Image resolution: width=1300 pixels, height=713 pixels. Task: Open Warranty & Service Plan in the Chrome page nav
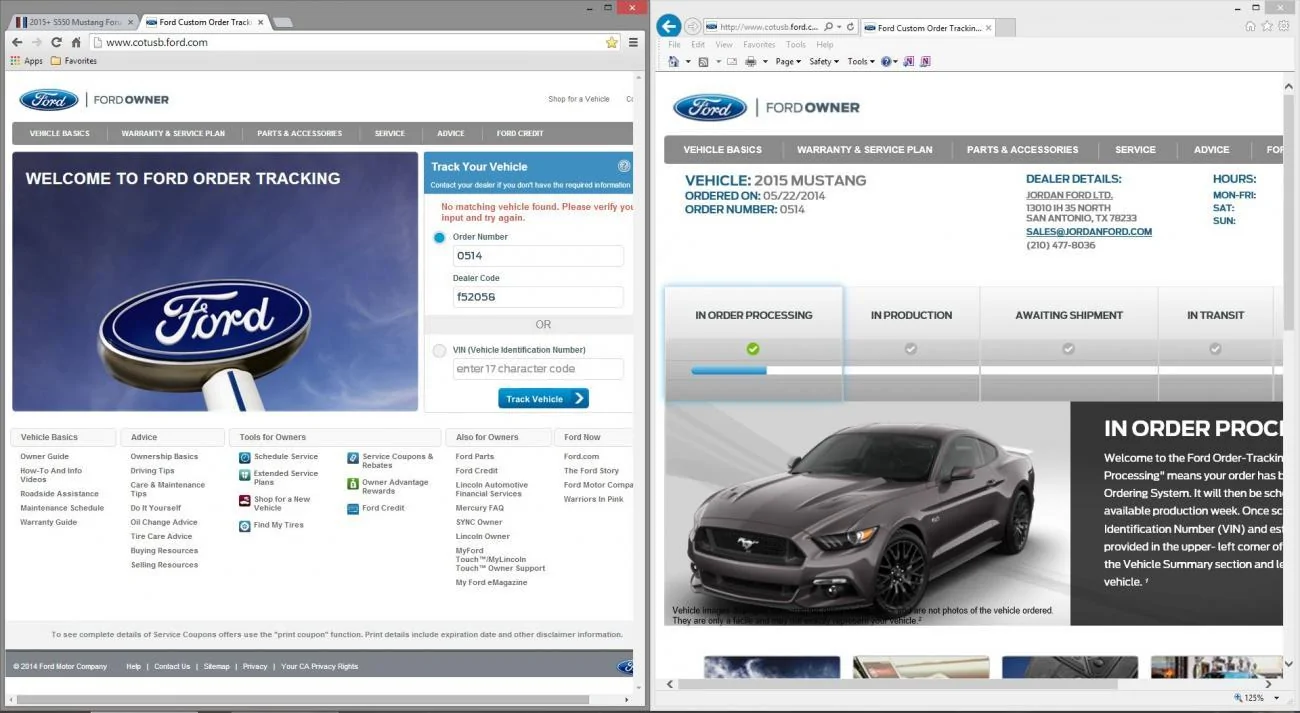click(x=173, y=133)
